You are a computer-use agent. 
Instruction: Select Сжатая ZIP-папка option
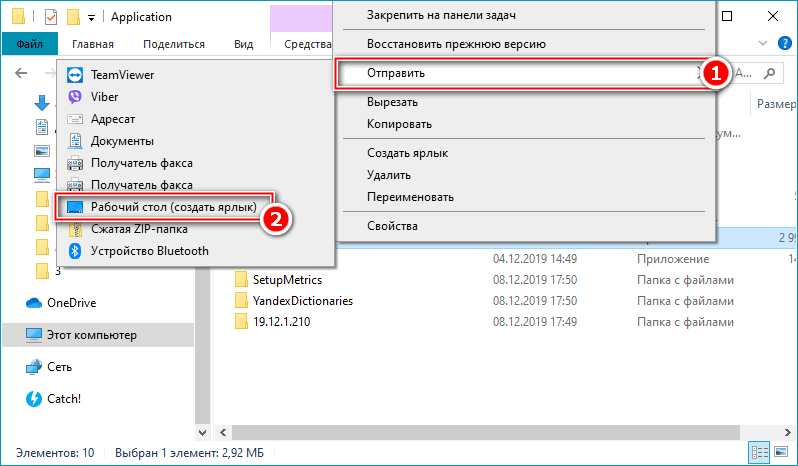[137, 229]
